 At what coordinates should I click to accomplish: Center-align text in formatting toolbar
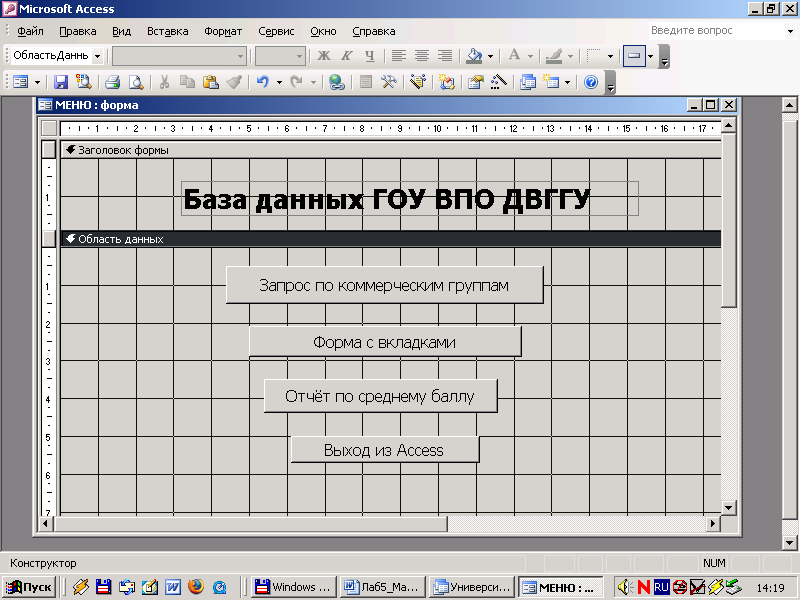pos(421,55)
